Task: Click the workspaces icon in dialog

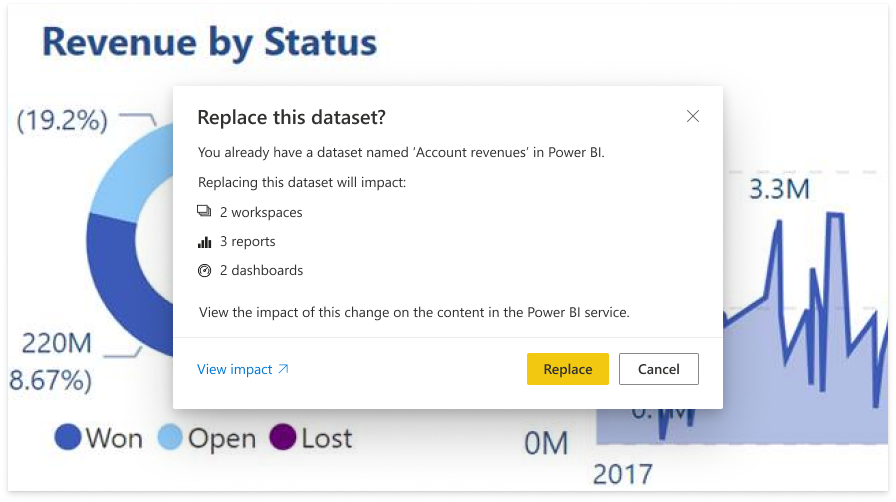Action: (x=205, y=211)
